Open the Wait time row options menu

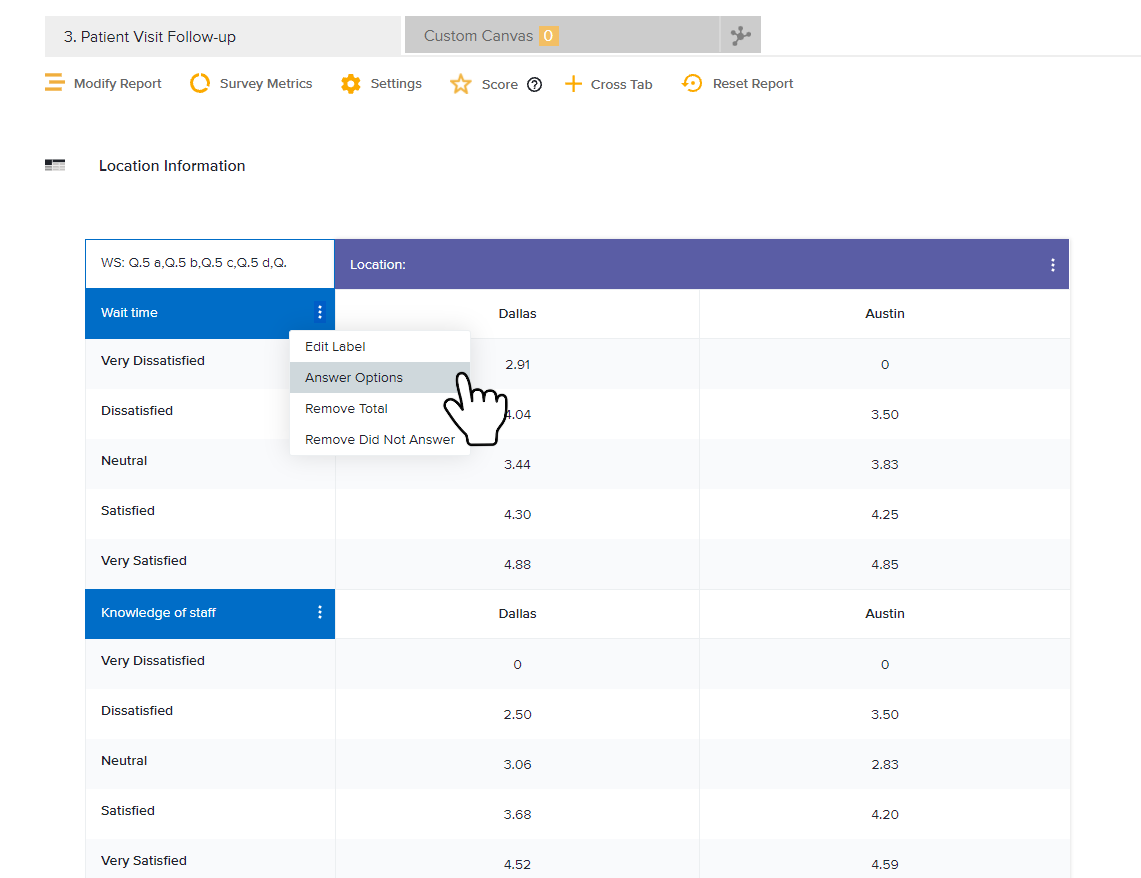[320, 313]
